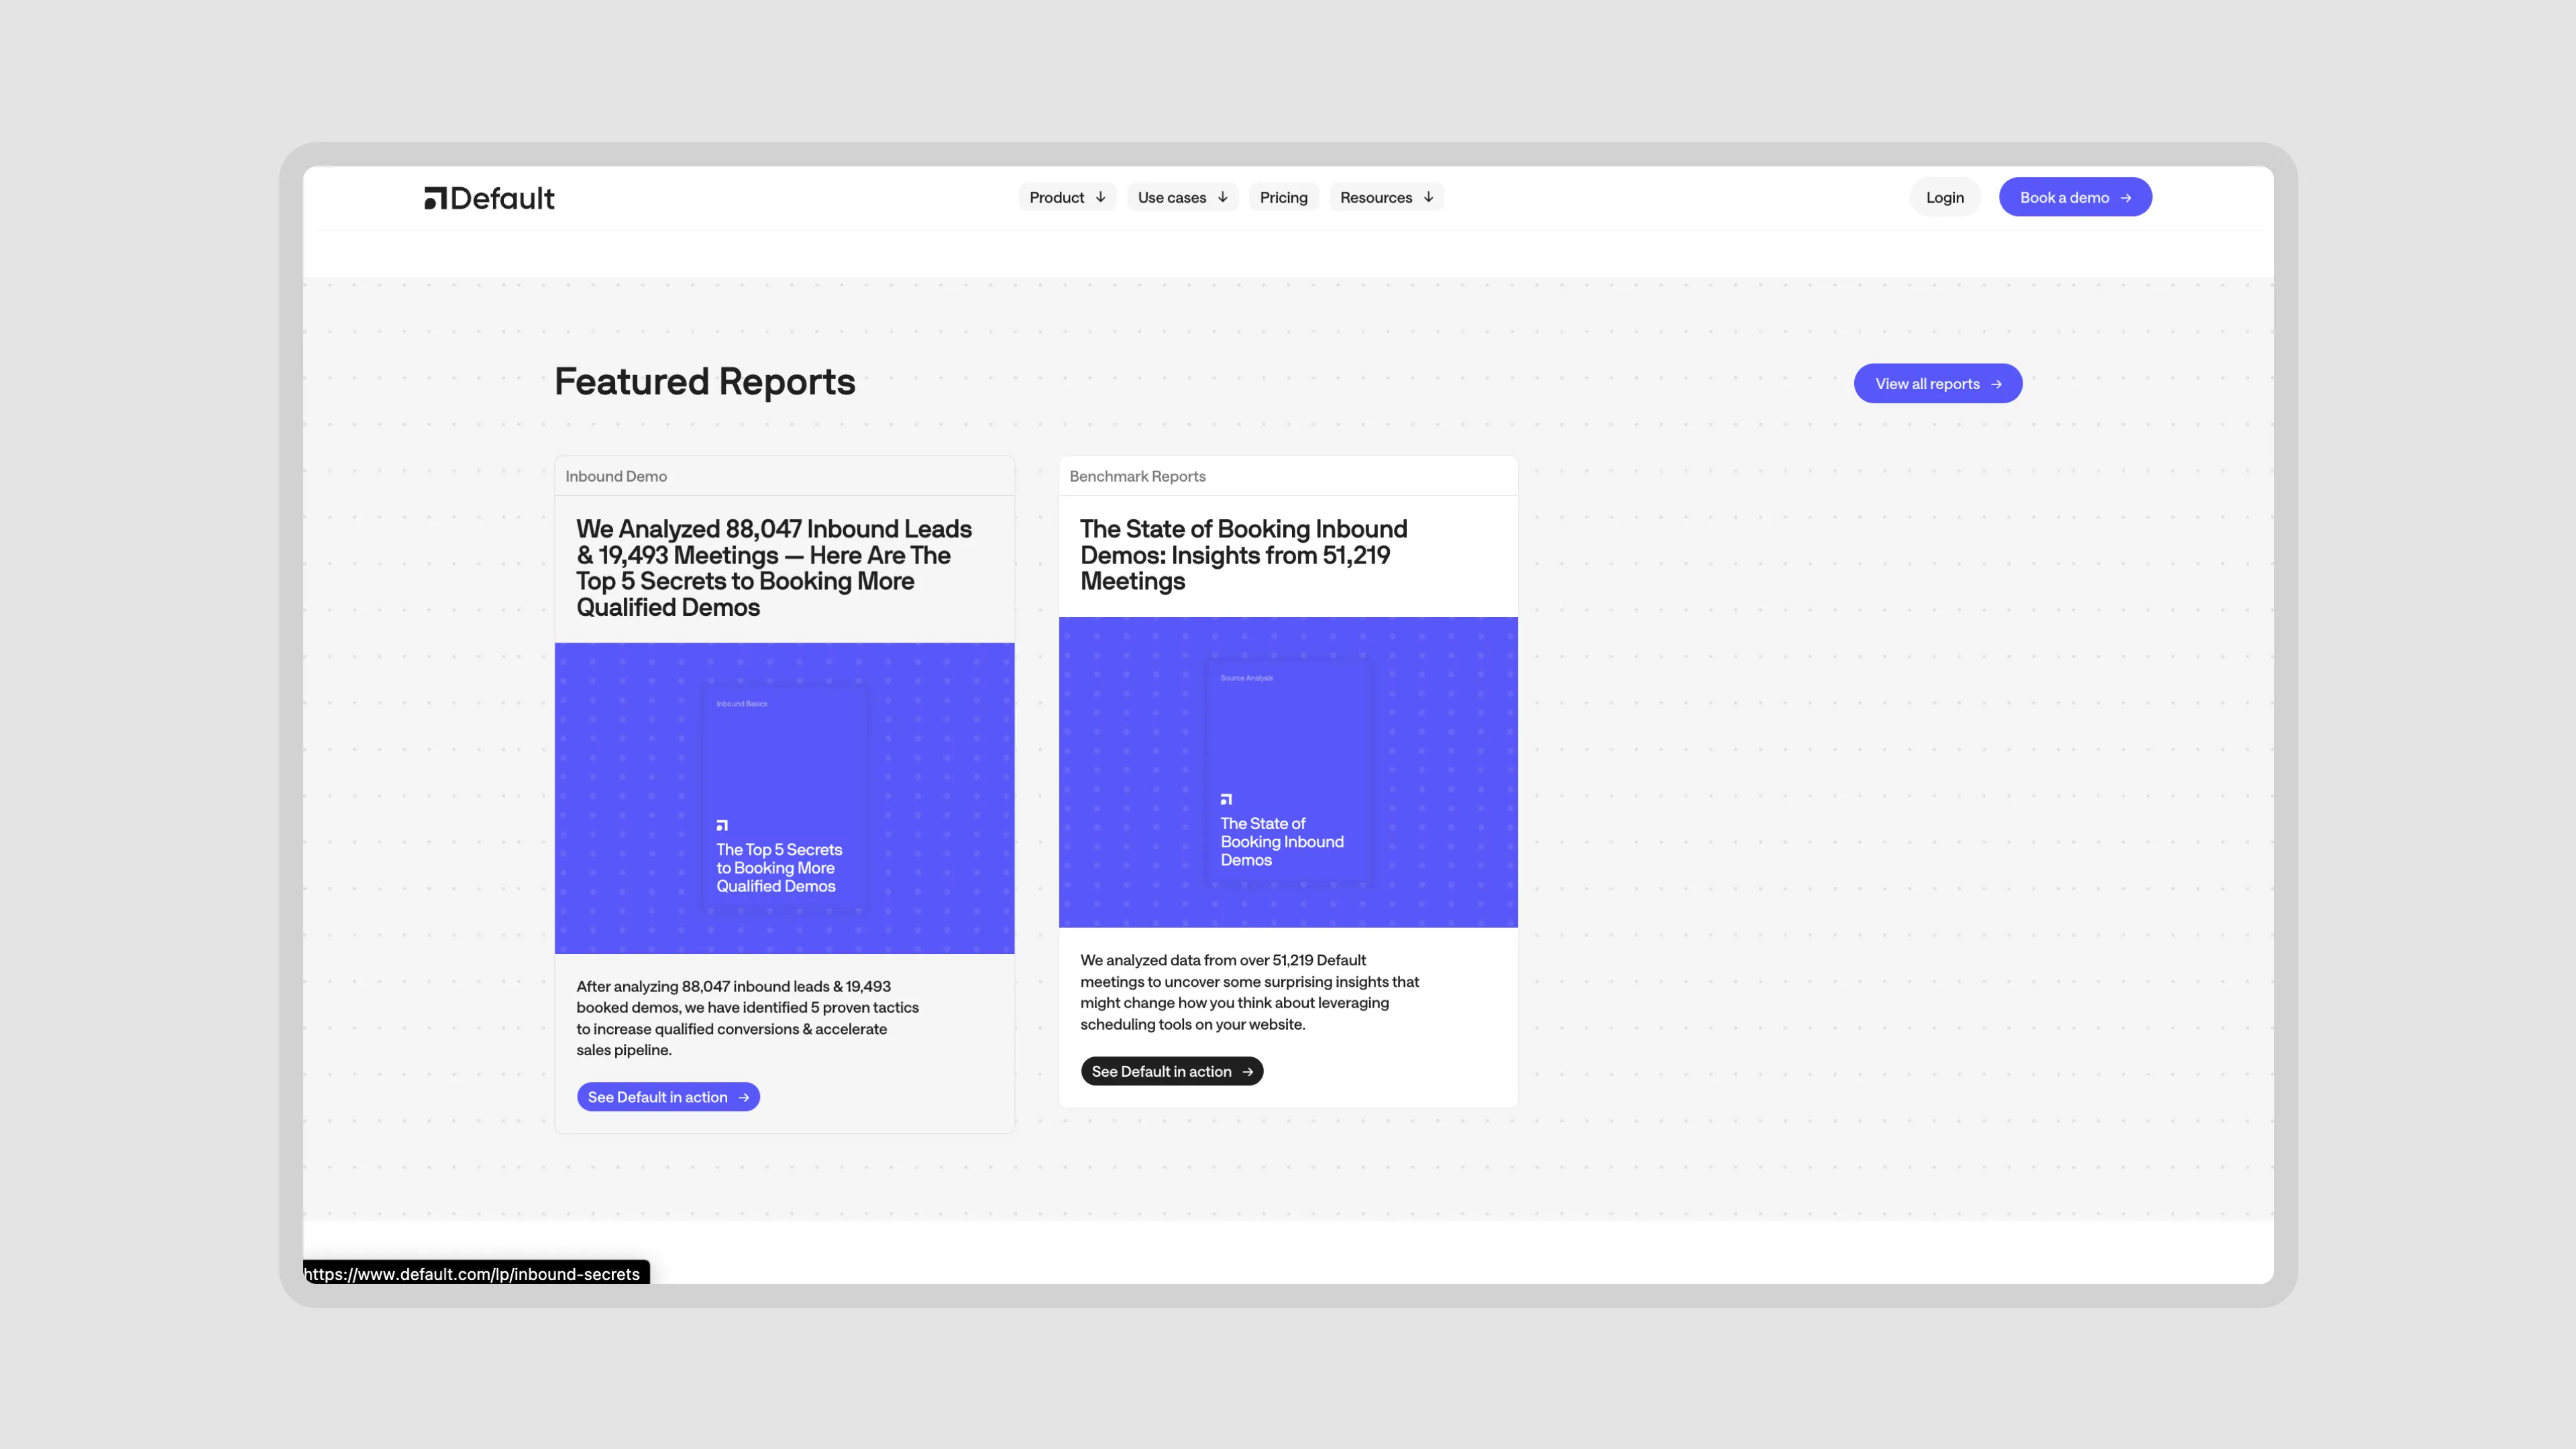The height and width of the screenshot is (1449, 2576).
Task: Click small Default logo on Top 5 Secrets cover
Action: pos(722,825)
